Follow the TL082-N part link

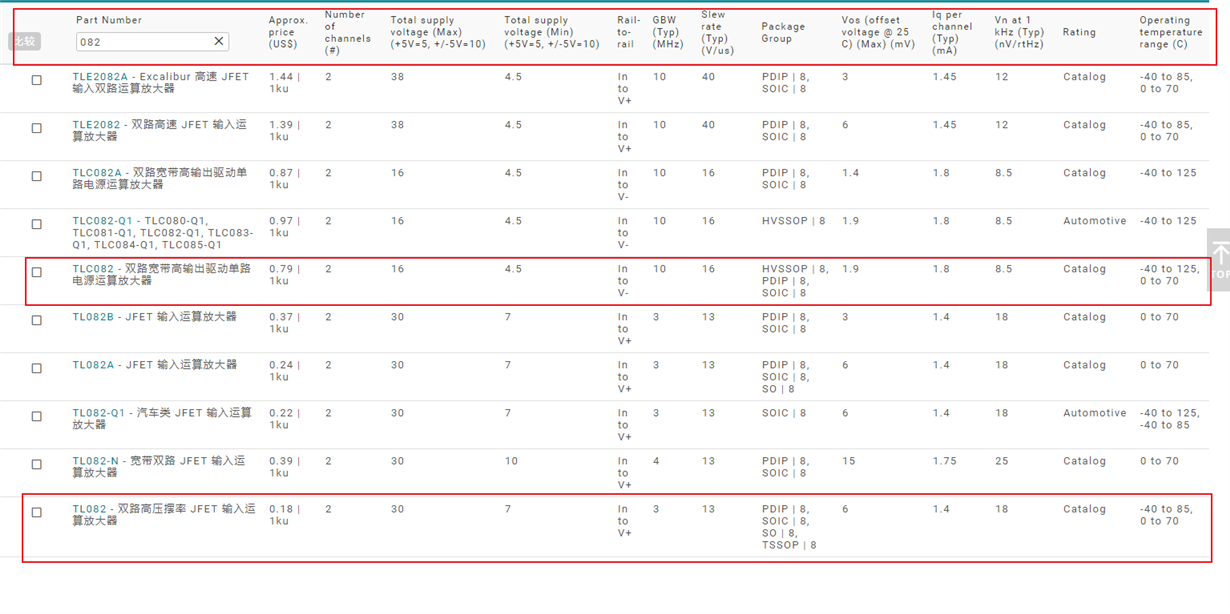coord(95,461)
